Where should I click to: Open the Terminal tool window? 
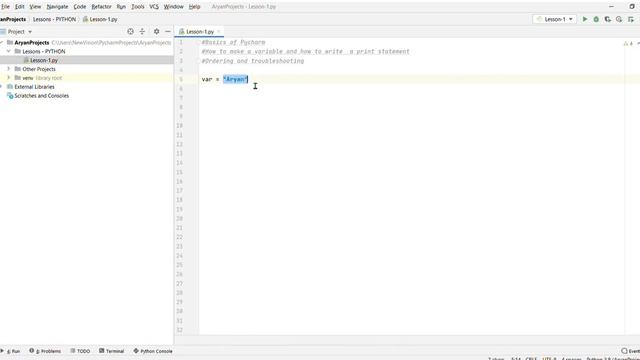point(111,351)
